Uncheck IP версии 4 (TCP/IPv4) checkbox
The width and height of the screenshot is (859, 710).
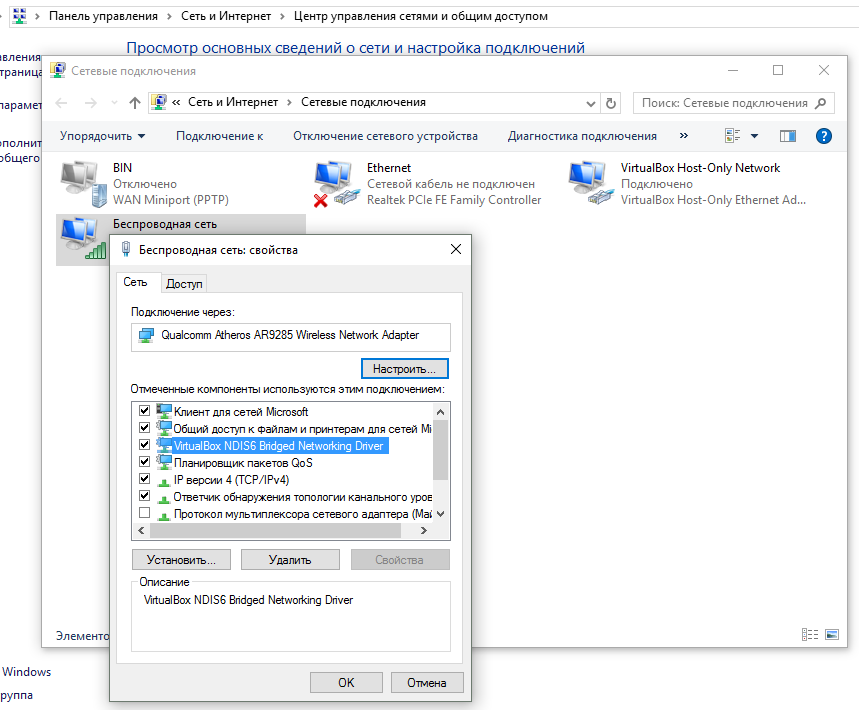point(145,478)
